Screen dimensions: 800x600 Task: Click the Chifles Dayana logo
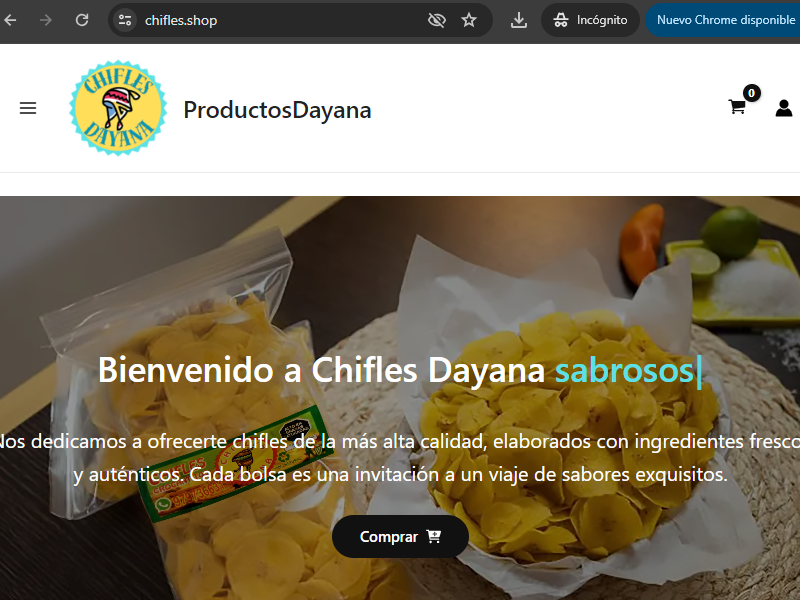coord(118,108)
